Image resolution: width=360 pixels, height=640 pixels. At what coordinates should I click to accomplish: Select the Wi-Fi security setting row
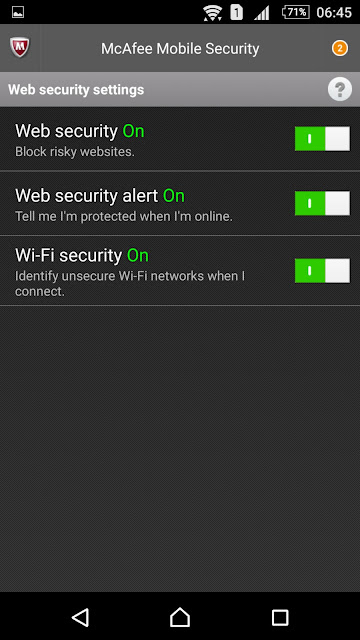[180, 271]
